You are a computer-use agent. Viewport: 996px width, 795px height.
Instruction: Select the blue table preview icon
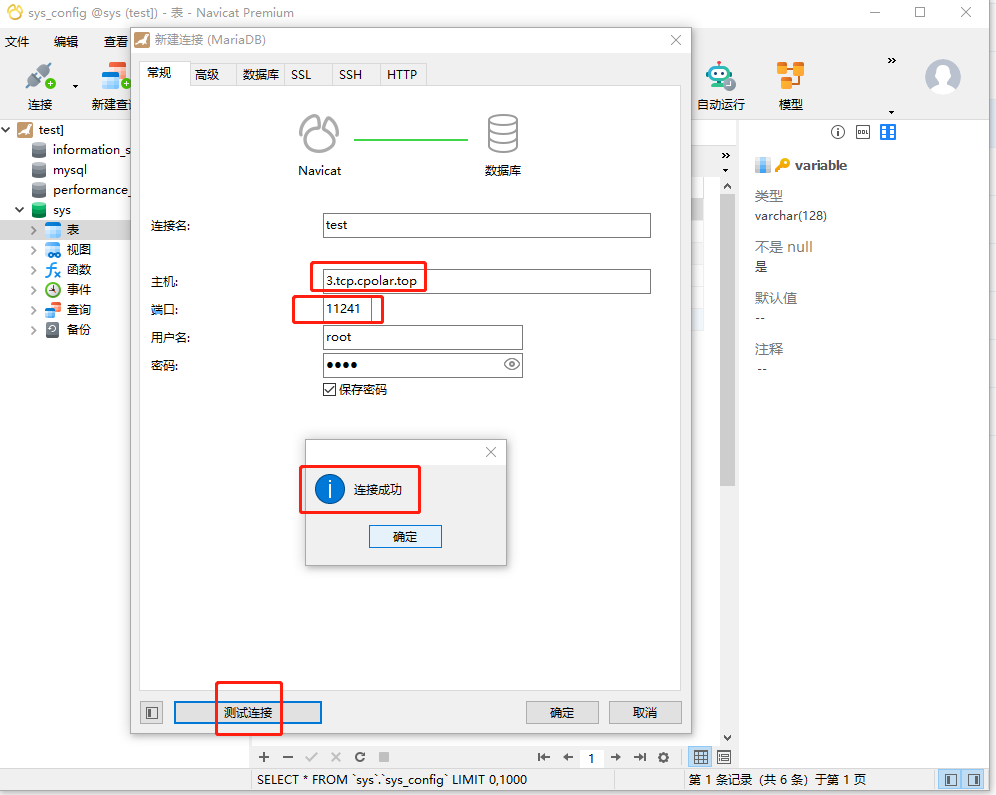point(888,132)
